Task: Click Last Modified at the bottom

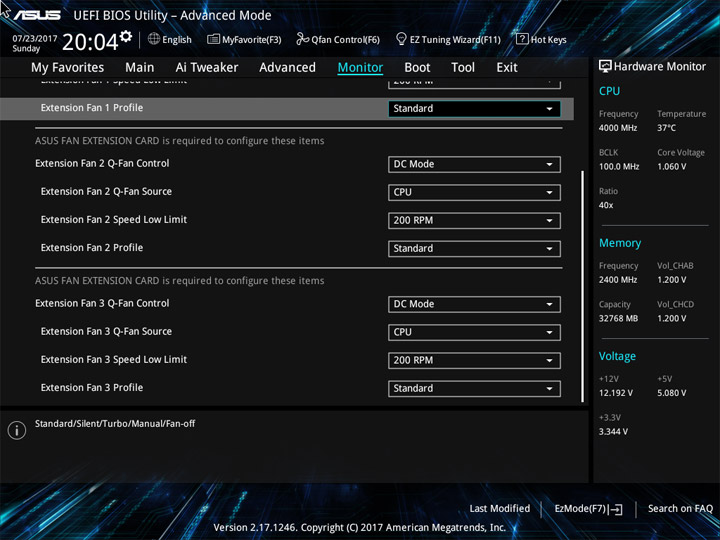Action: point(500,509)
